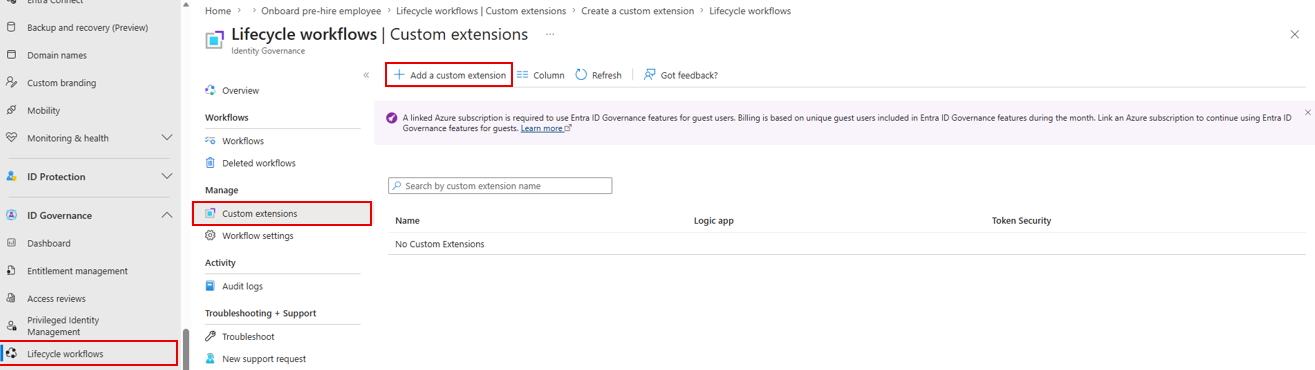This screenshot has height=370, width=1315.
Task: Open Mobility in left navigation
Action: point(44,111)
